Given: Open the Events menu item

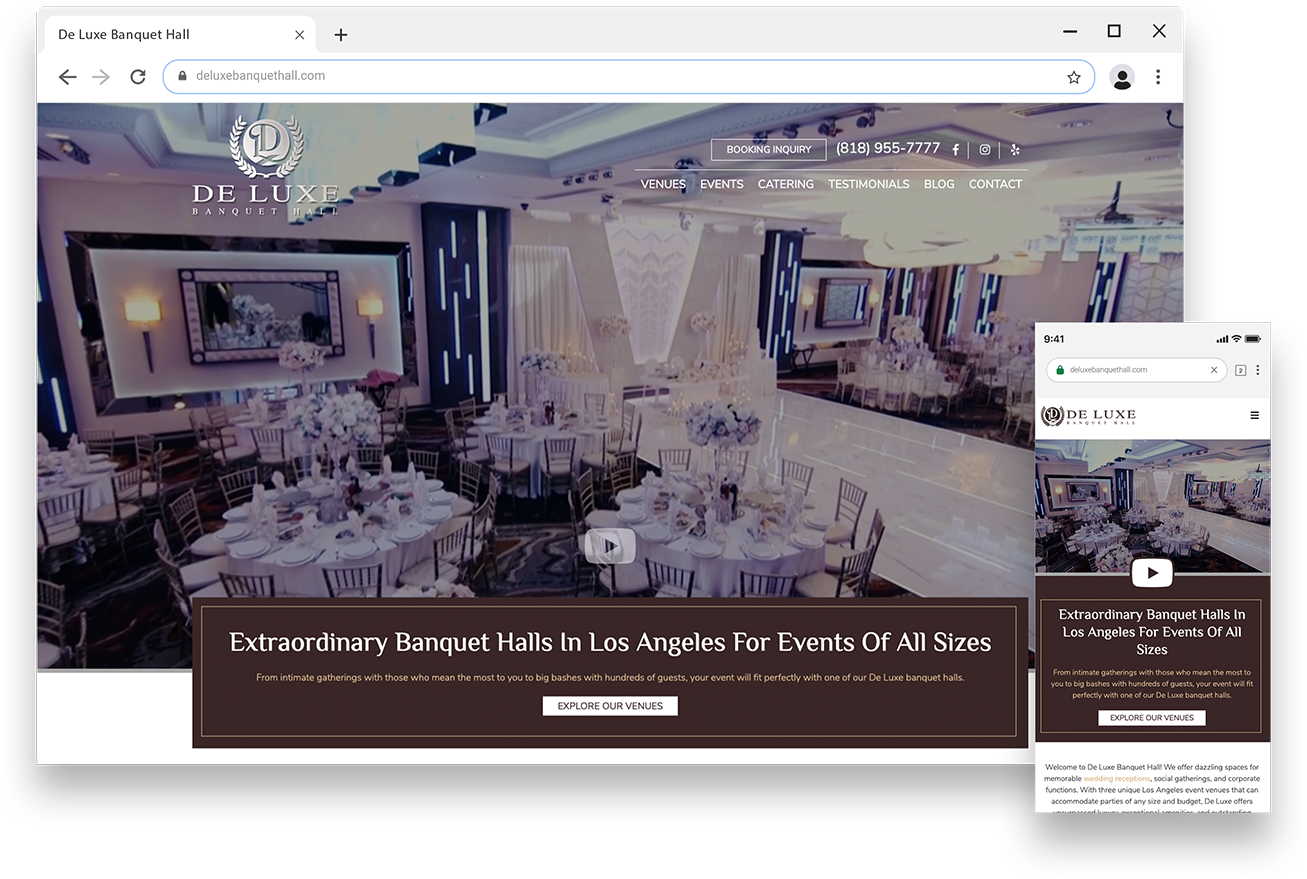Looking at the screenshot, I should (722, 184).
